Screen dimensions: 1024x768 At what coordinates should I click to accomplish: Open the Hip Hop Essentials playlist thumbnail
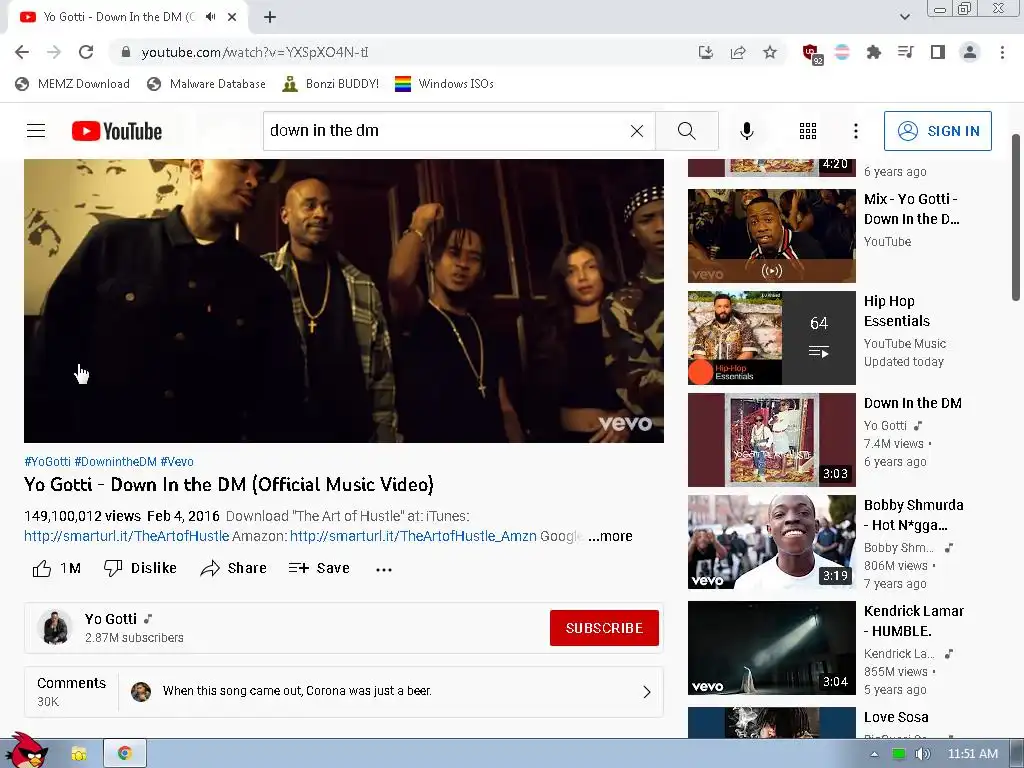771,338
